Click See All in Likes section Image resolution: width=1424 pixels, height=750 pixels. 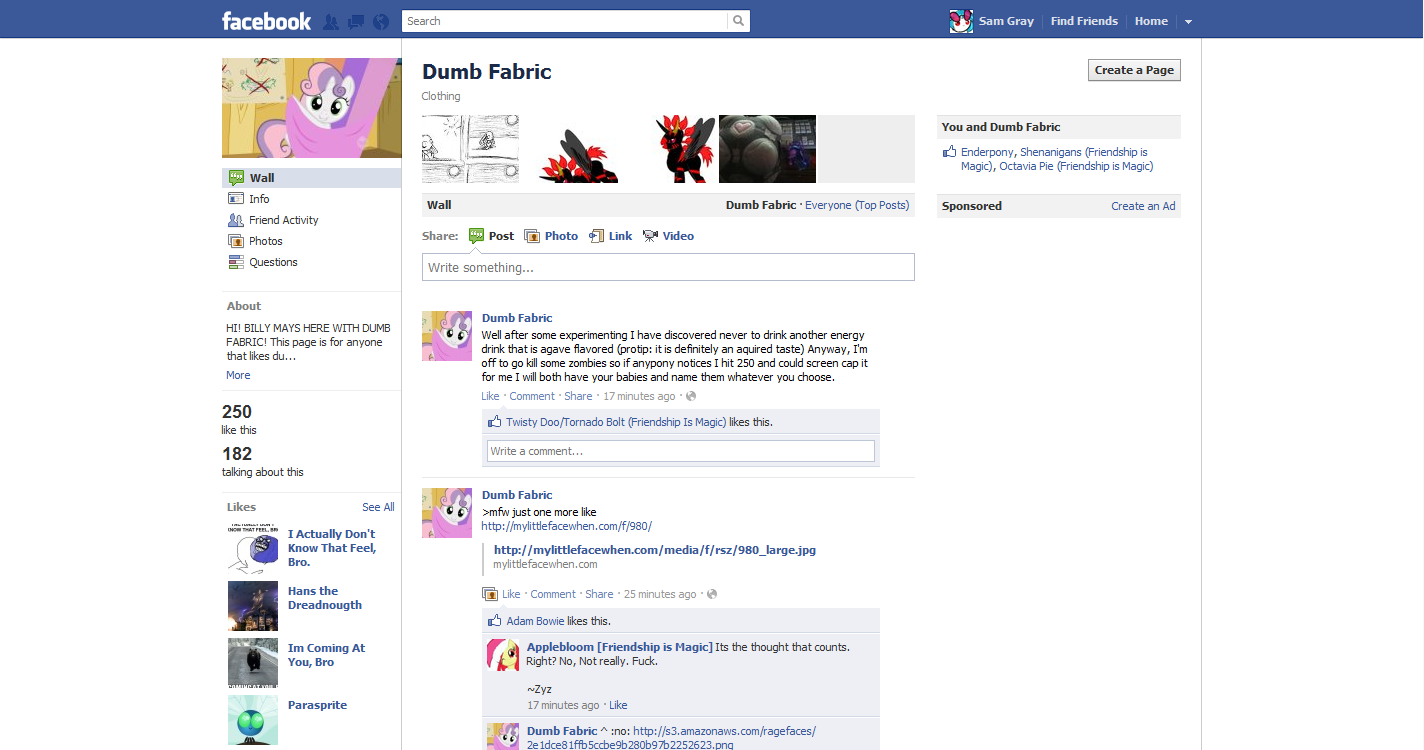point(378,507)
